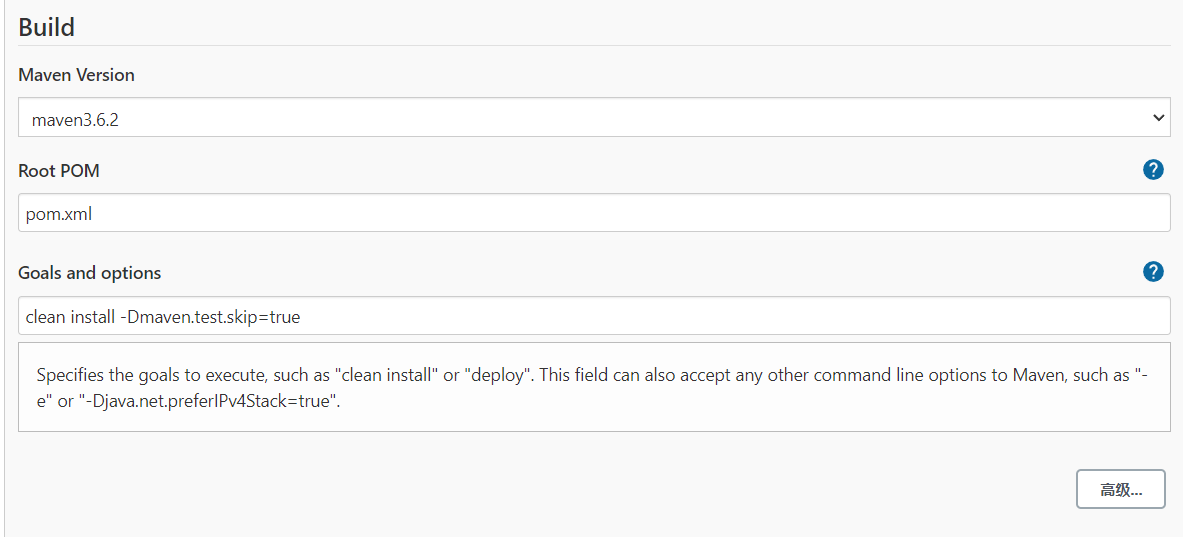Click the pom.xml text in field

coord(59,213)
